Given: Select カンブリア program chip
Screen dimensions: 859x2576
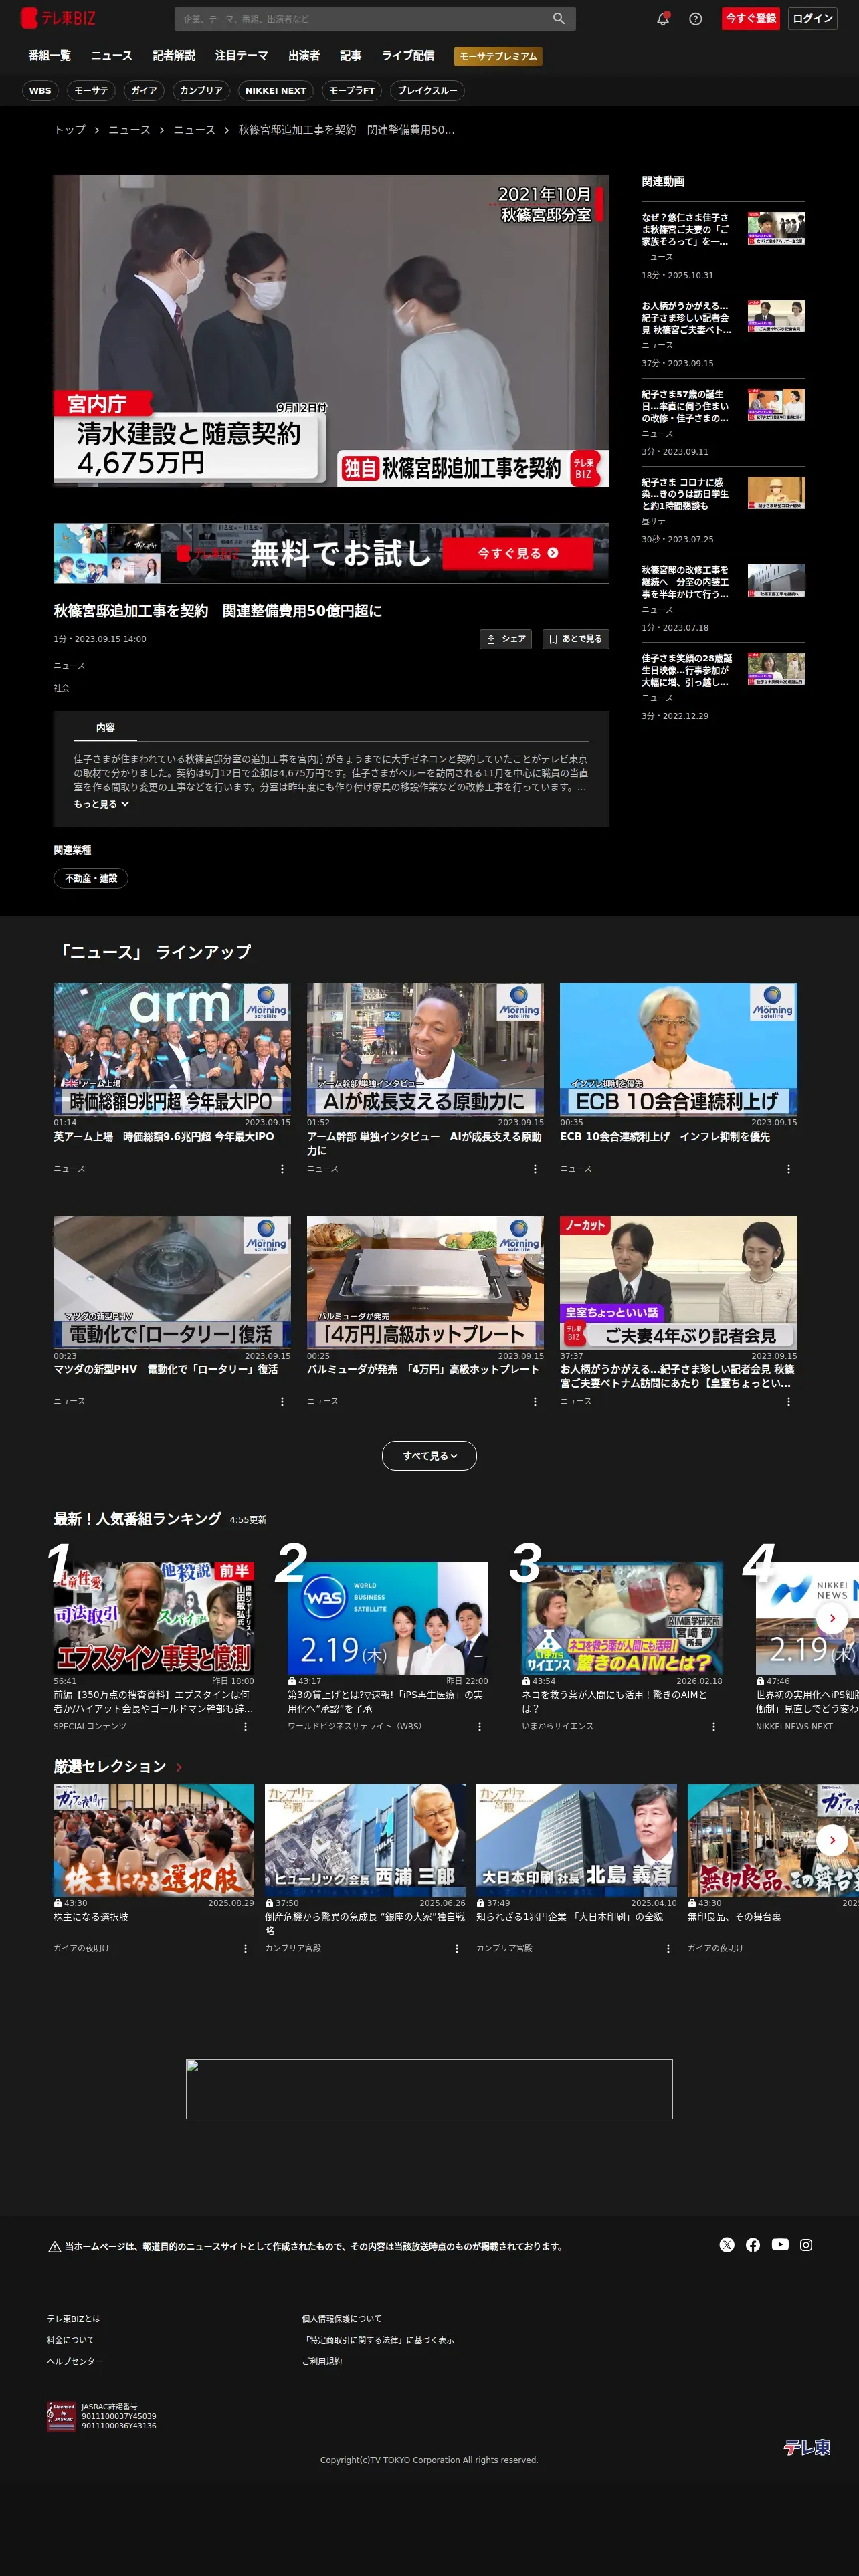Looking at the screenshot, I should point(201,90).
